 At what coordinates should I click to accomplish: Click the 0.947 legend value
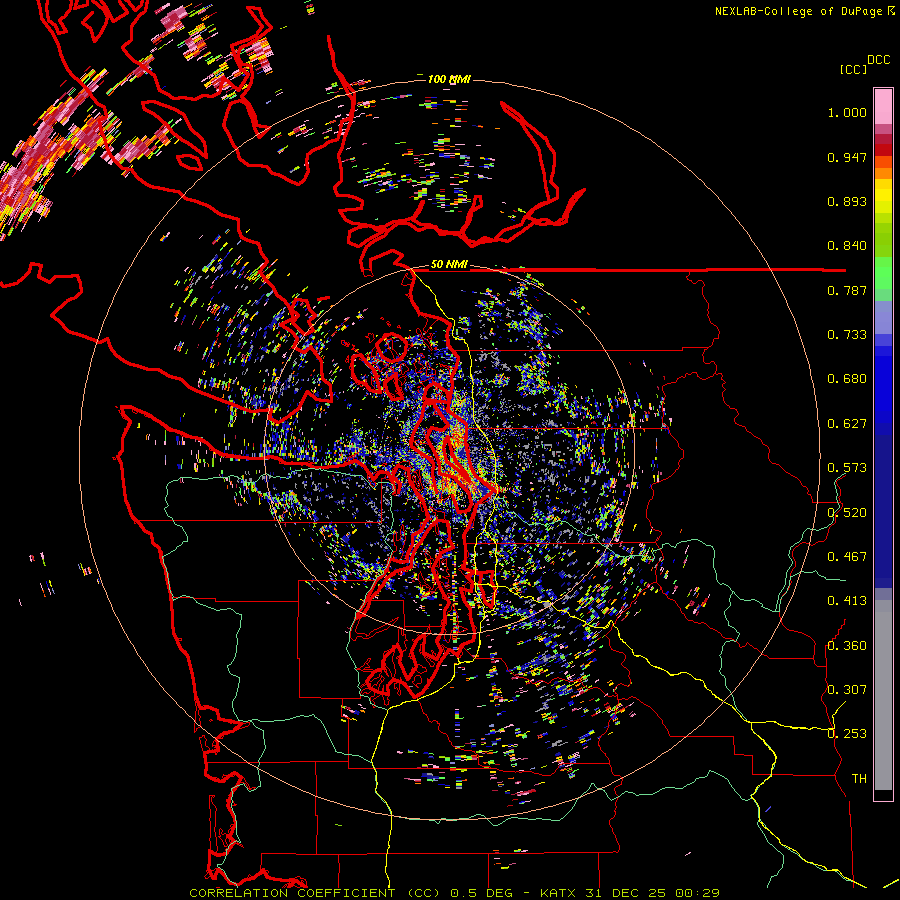(847, 157)
